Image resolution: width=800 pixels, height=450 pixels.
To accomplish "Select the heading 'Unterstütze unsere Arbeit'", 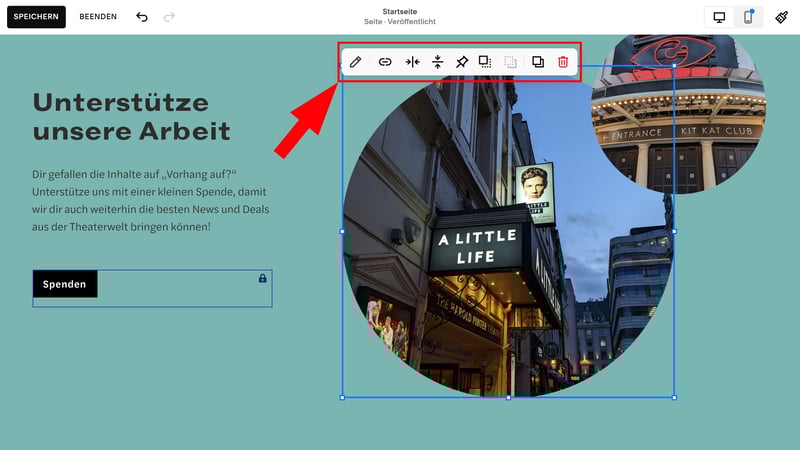I will point(131,117).
